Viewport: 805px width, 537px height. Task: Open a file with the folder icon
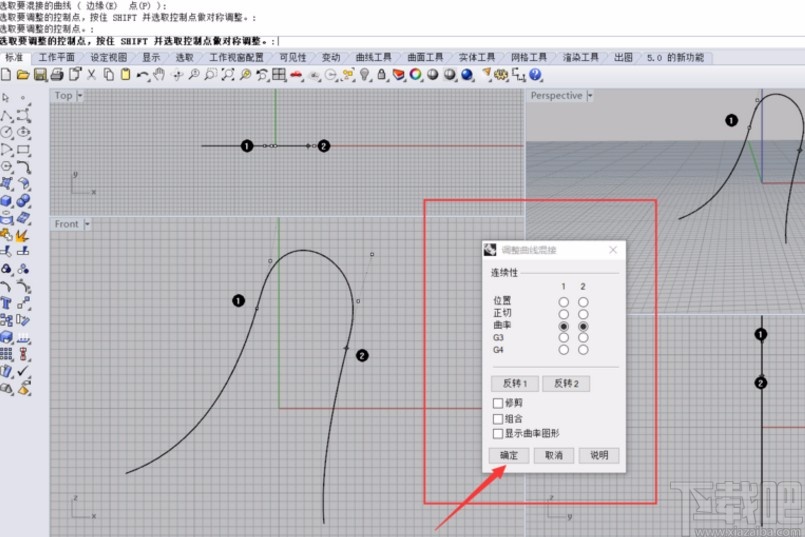tap(23, 75)
